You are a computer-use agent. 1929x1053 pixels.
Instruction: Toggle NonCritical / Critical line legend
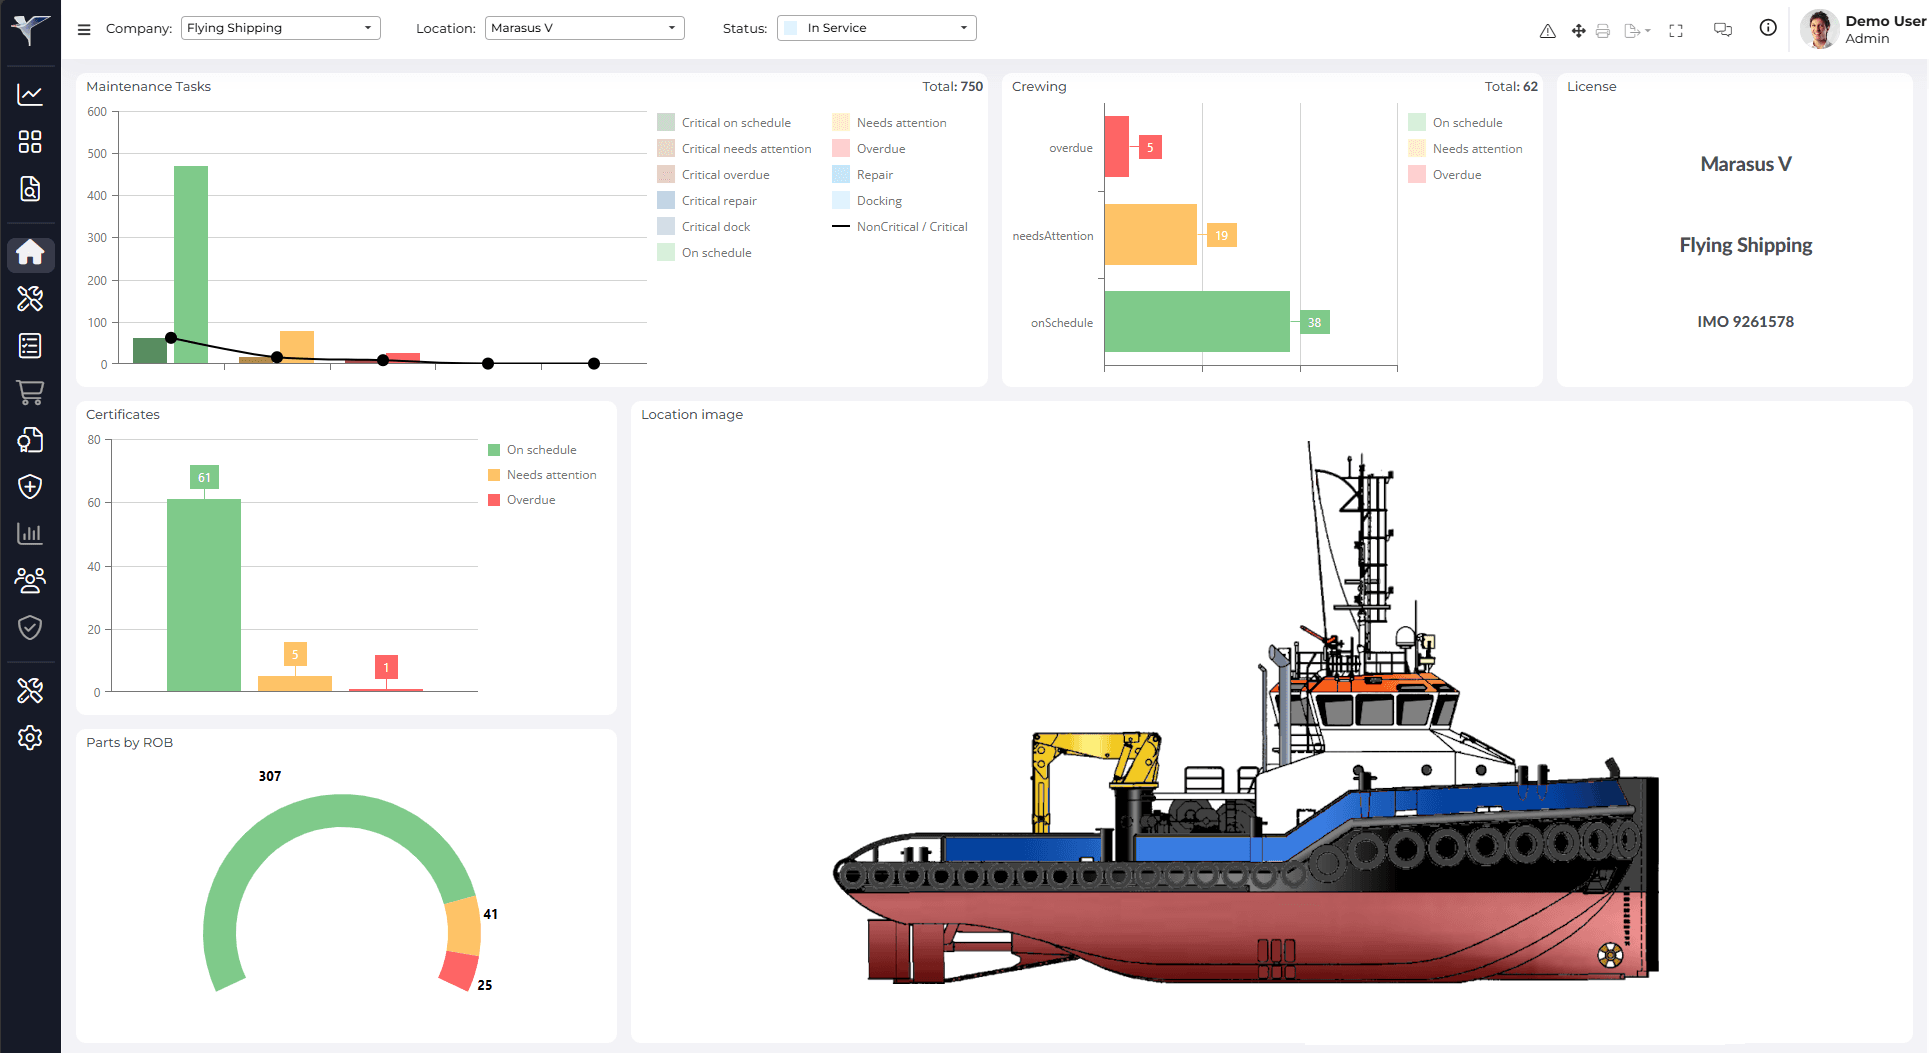pos(900,227)
